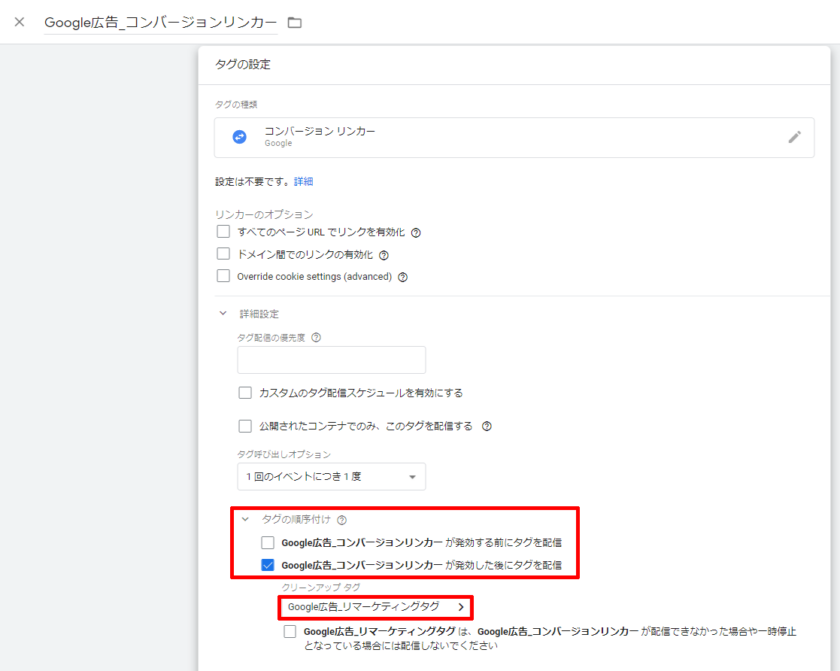This screenshot has height=671, width=840.
Task: Click the コンバージョン リンカー blue tag icon
Action: tap(239, 137)
